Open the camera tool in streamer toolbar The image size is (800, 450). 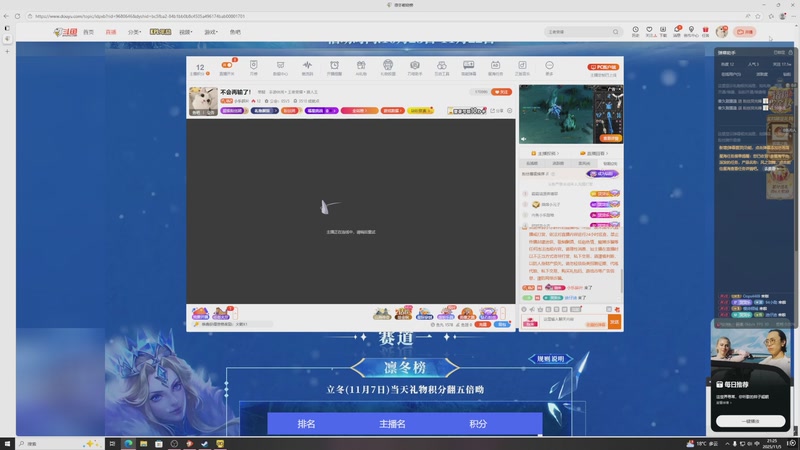[415, 65]
